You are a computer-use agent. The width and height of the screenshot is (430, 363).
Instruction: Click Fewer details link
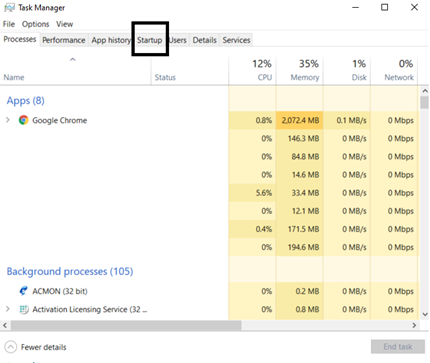pos(43,347)
